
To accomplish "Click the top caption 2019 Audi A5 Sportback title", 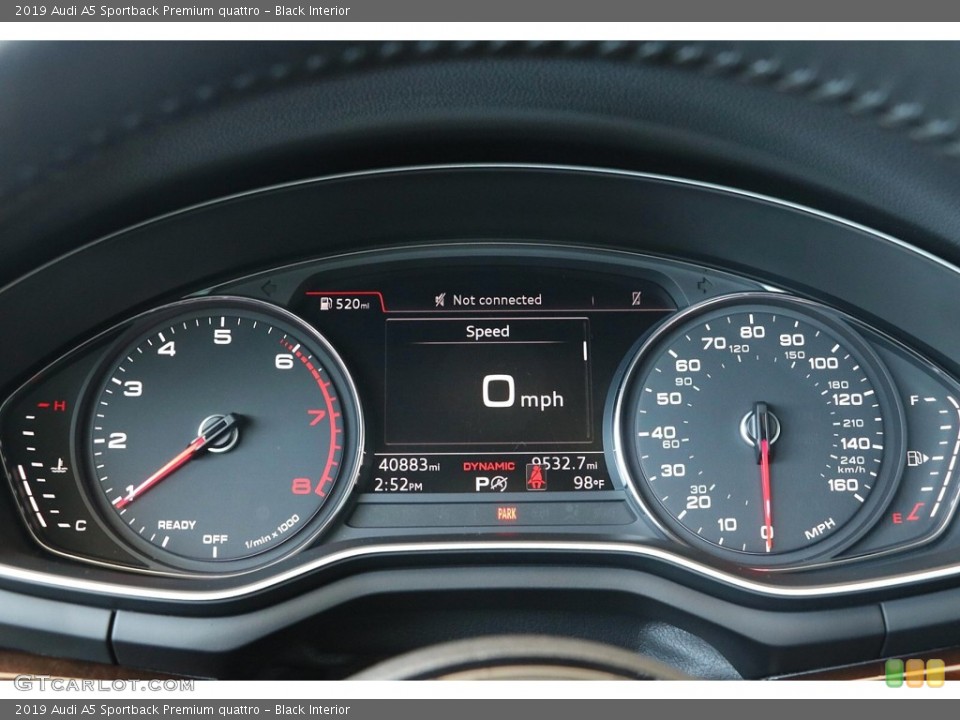I will (182, 10).
